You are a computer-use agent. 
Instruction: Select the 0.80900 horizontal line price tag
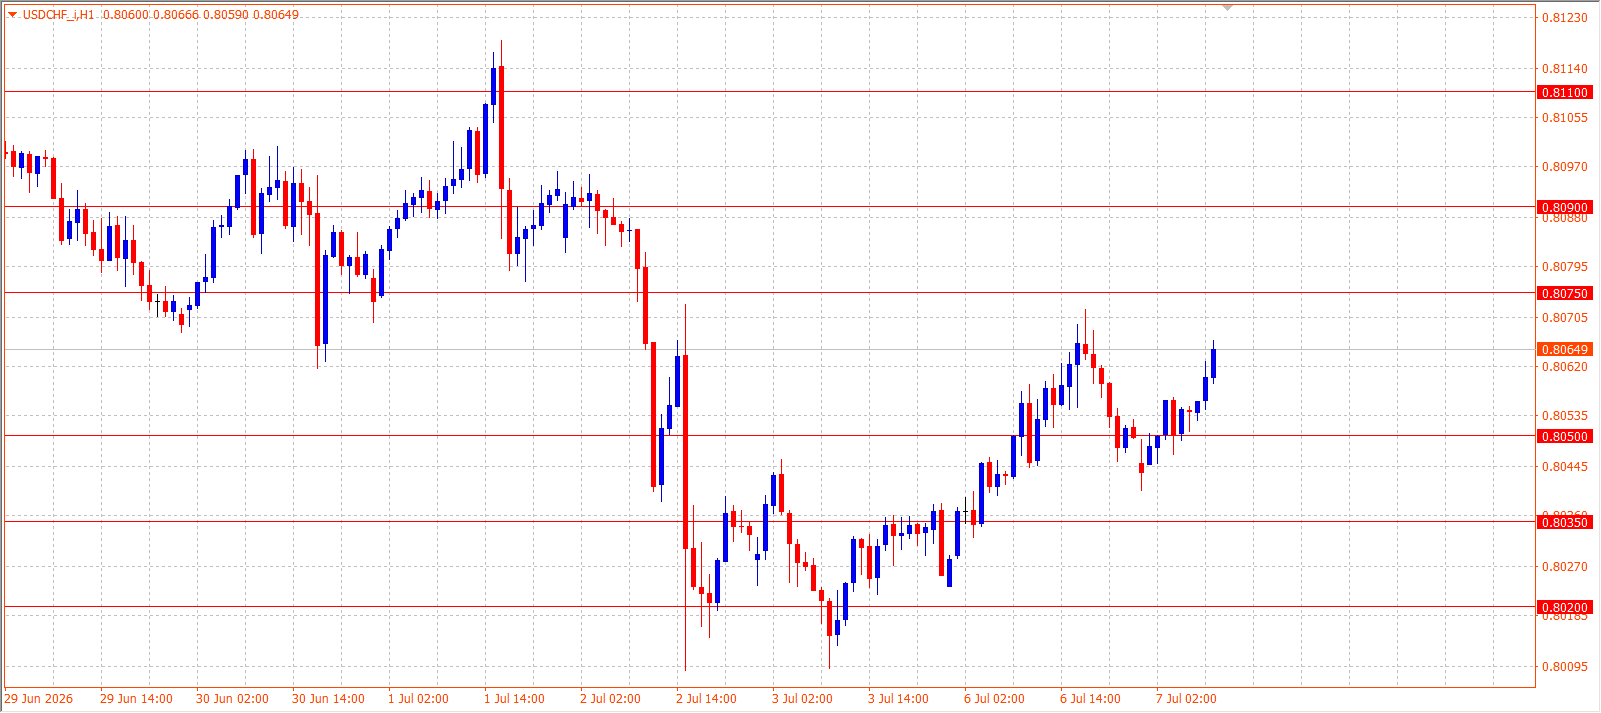[1564, 208]
